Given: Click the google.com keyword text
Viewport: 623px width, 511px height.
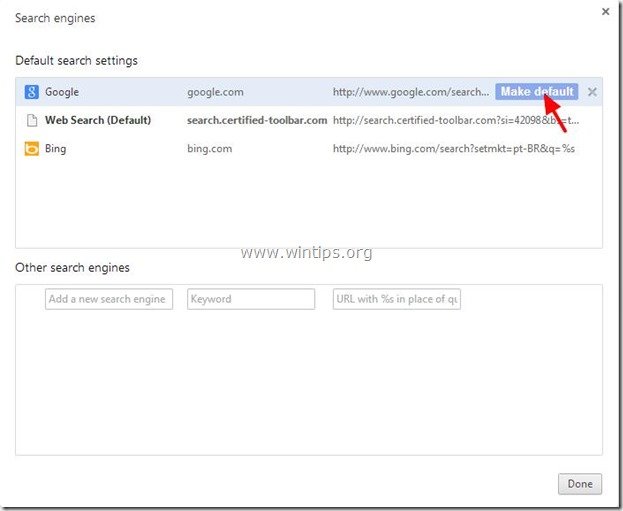Looking at the screenshot, I should 215,92.
